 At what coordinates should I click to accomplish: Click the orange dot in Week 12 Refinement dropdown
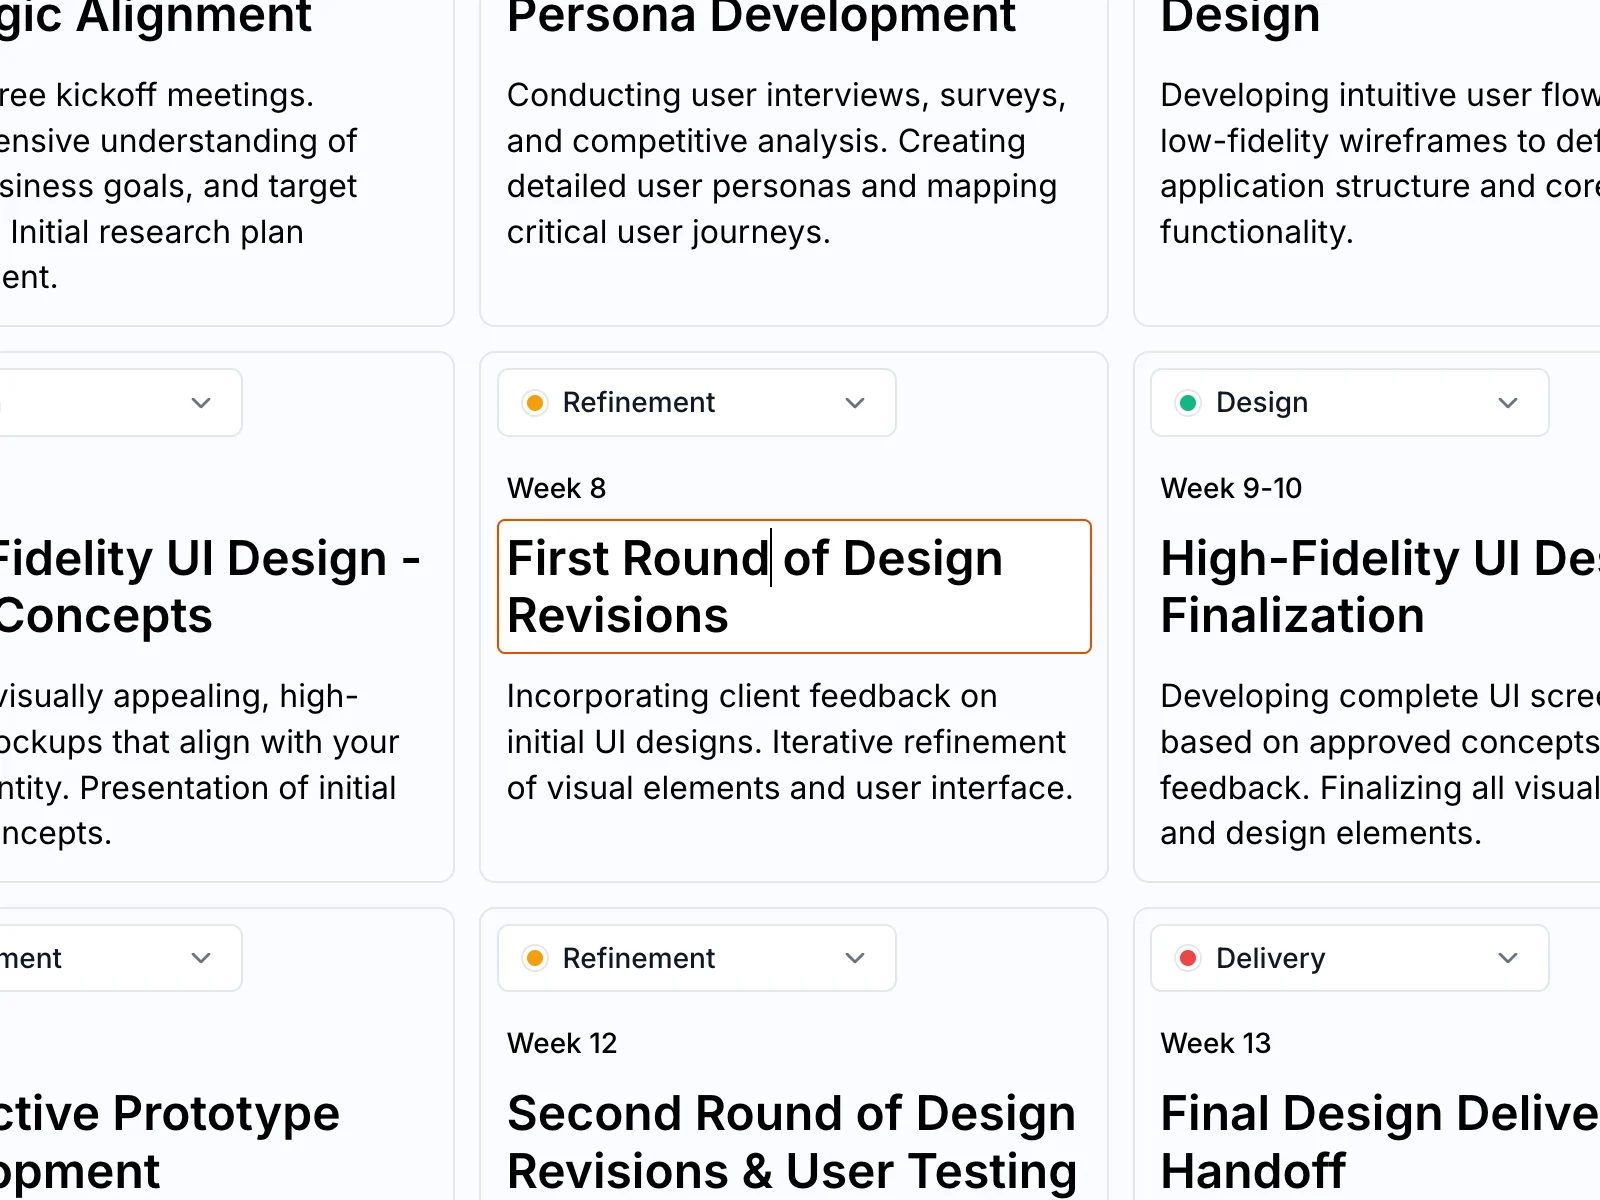535,958
